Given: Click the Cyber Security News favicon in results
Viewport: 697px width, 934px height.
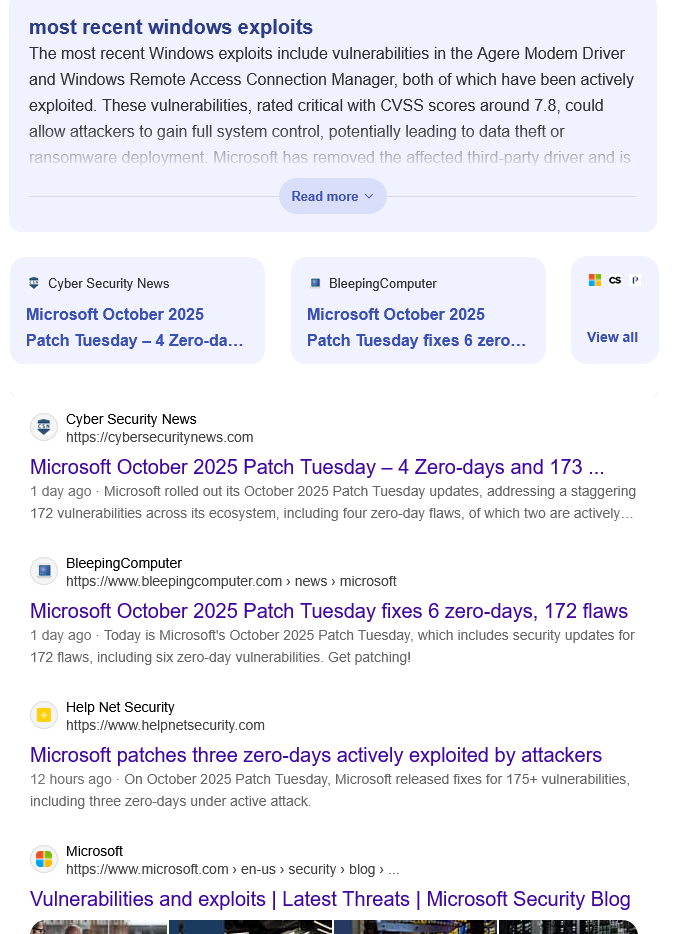Looking at the screenshot, I should click(x=44, y=428).
